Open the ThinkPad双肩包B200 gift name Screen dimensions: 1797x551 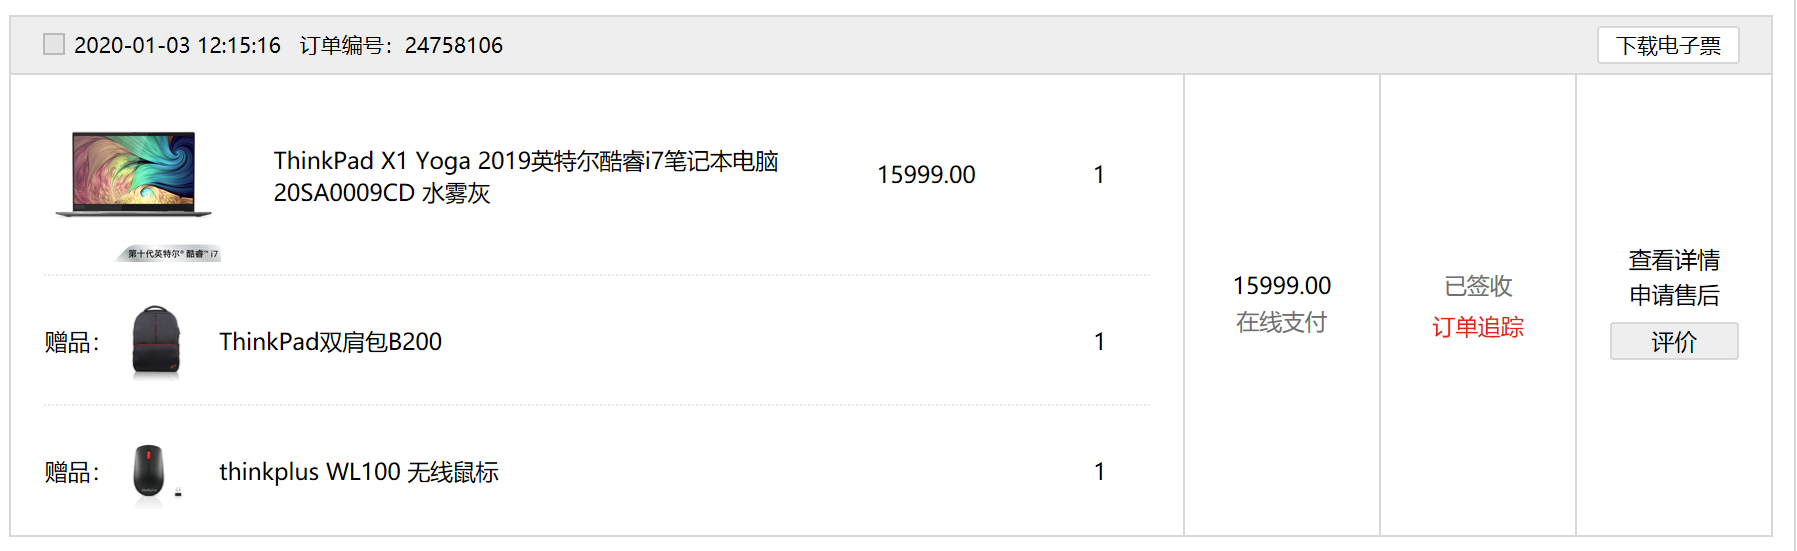click(330, 342)
